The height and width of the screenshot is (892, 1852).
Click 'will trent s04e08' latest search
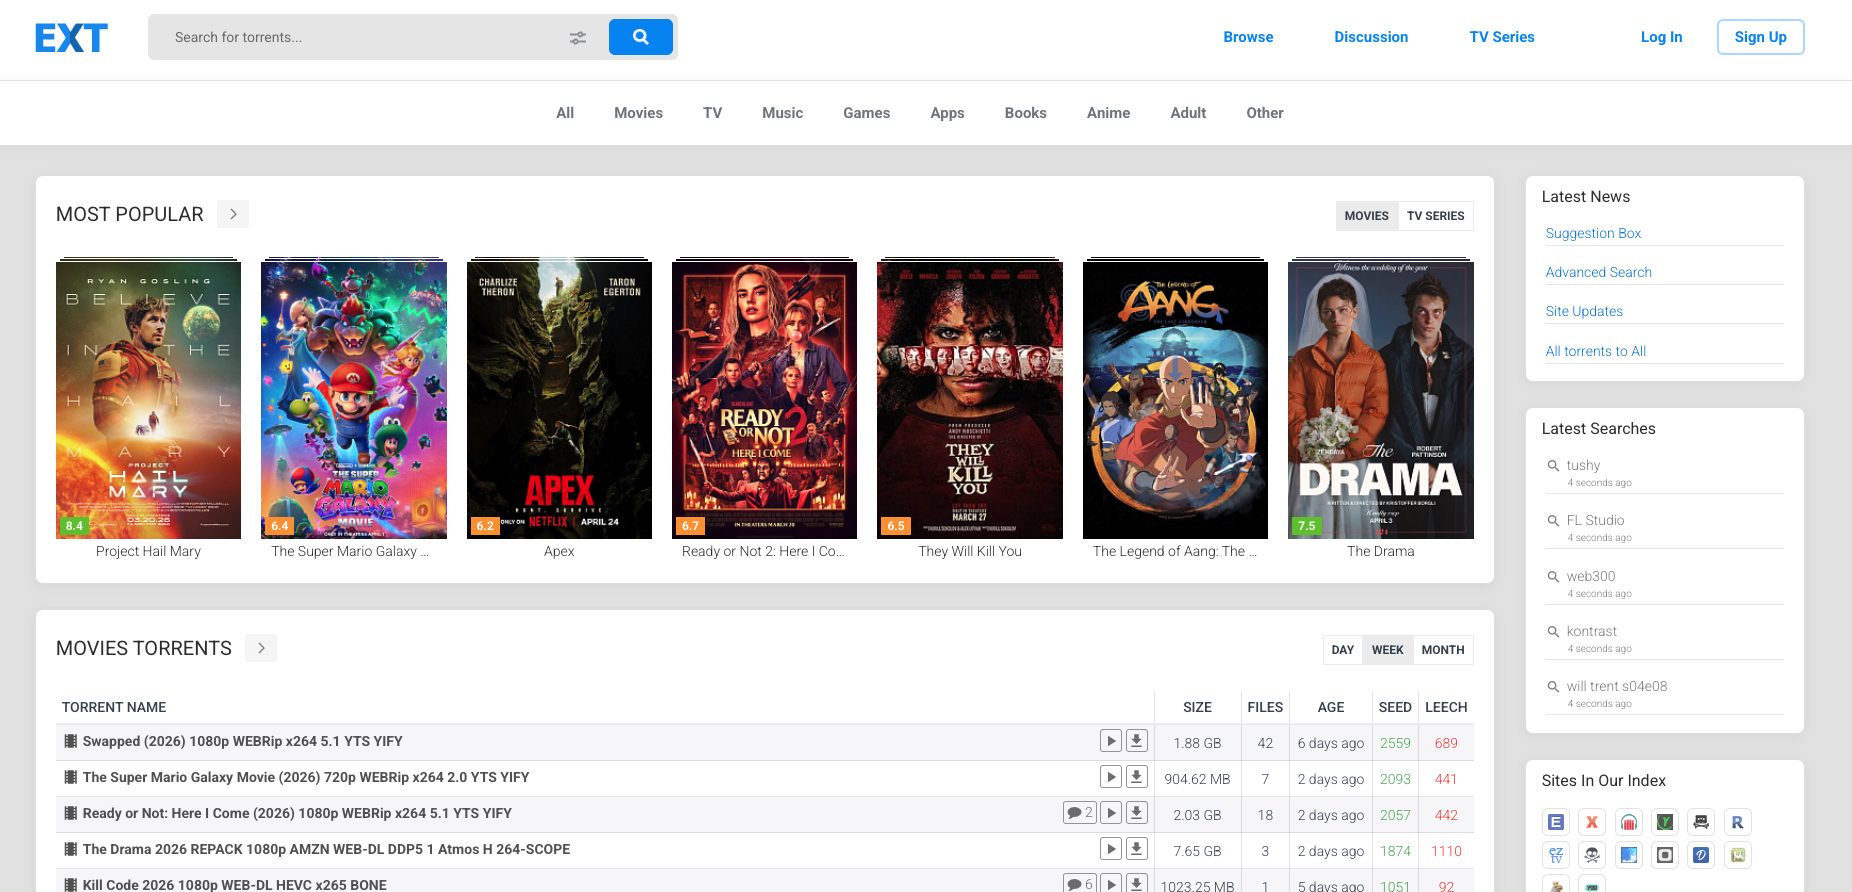pos(1616,686)
